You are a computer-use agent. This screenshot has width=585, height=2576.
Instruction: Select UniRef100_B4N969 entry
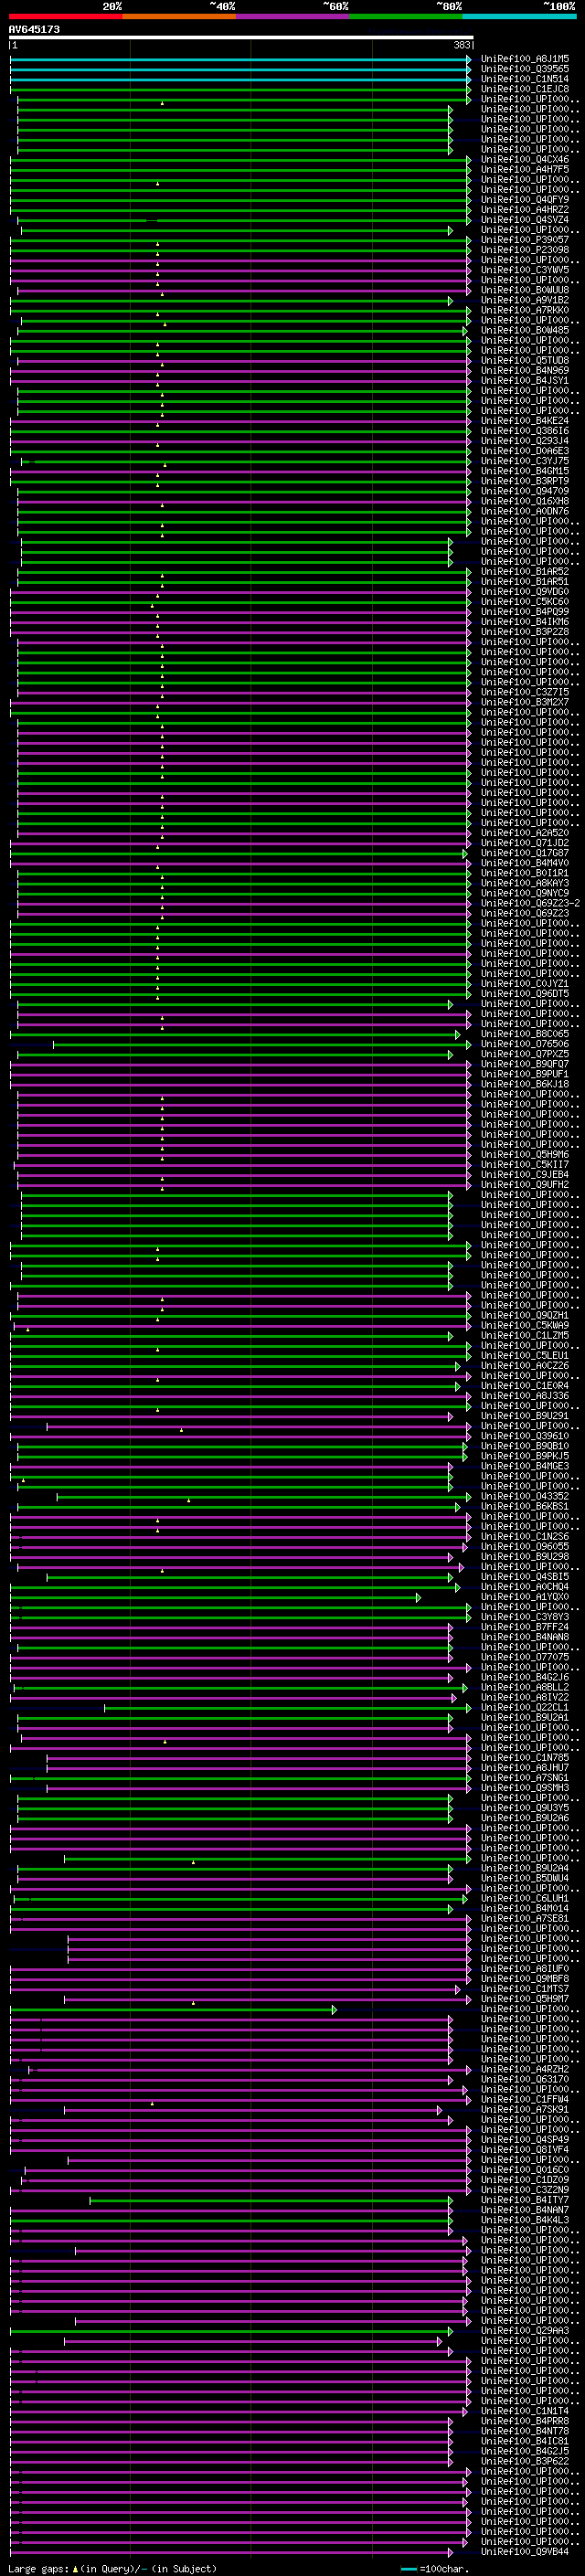click(525, 371)
